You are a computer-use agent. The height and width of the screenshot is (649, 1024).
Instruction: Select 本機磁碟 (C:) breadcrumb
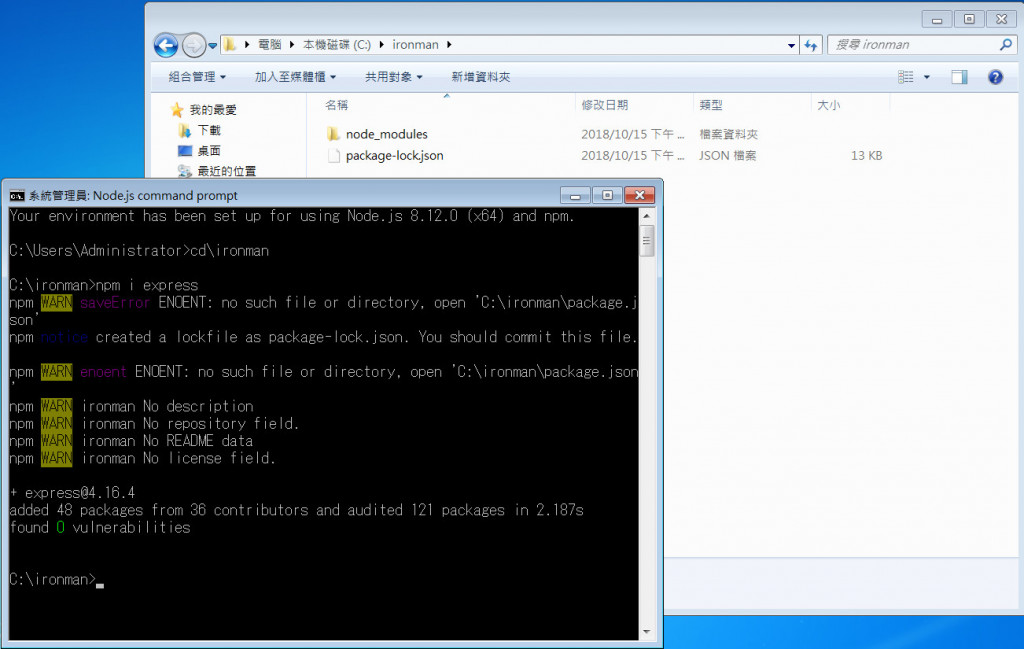tap(337, 44)
